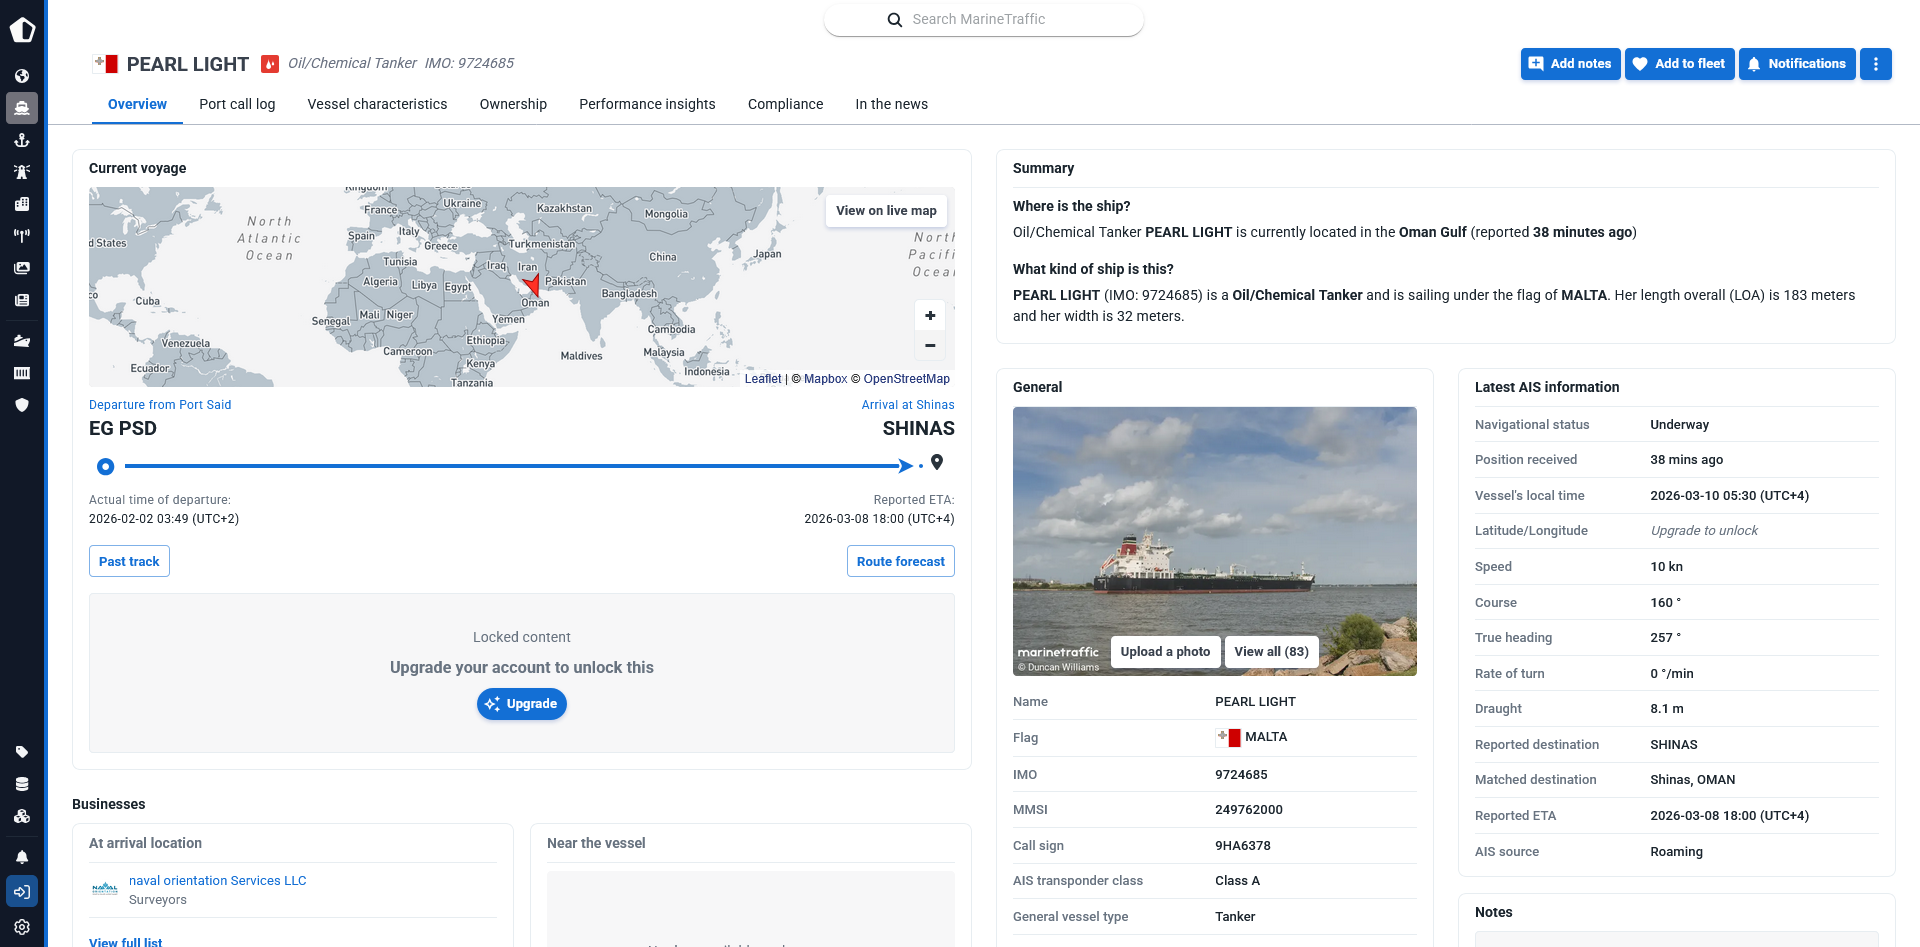1920x947 pixels.
Task: Click the PEARL LIGHT page title
Action: point(187,64)
